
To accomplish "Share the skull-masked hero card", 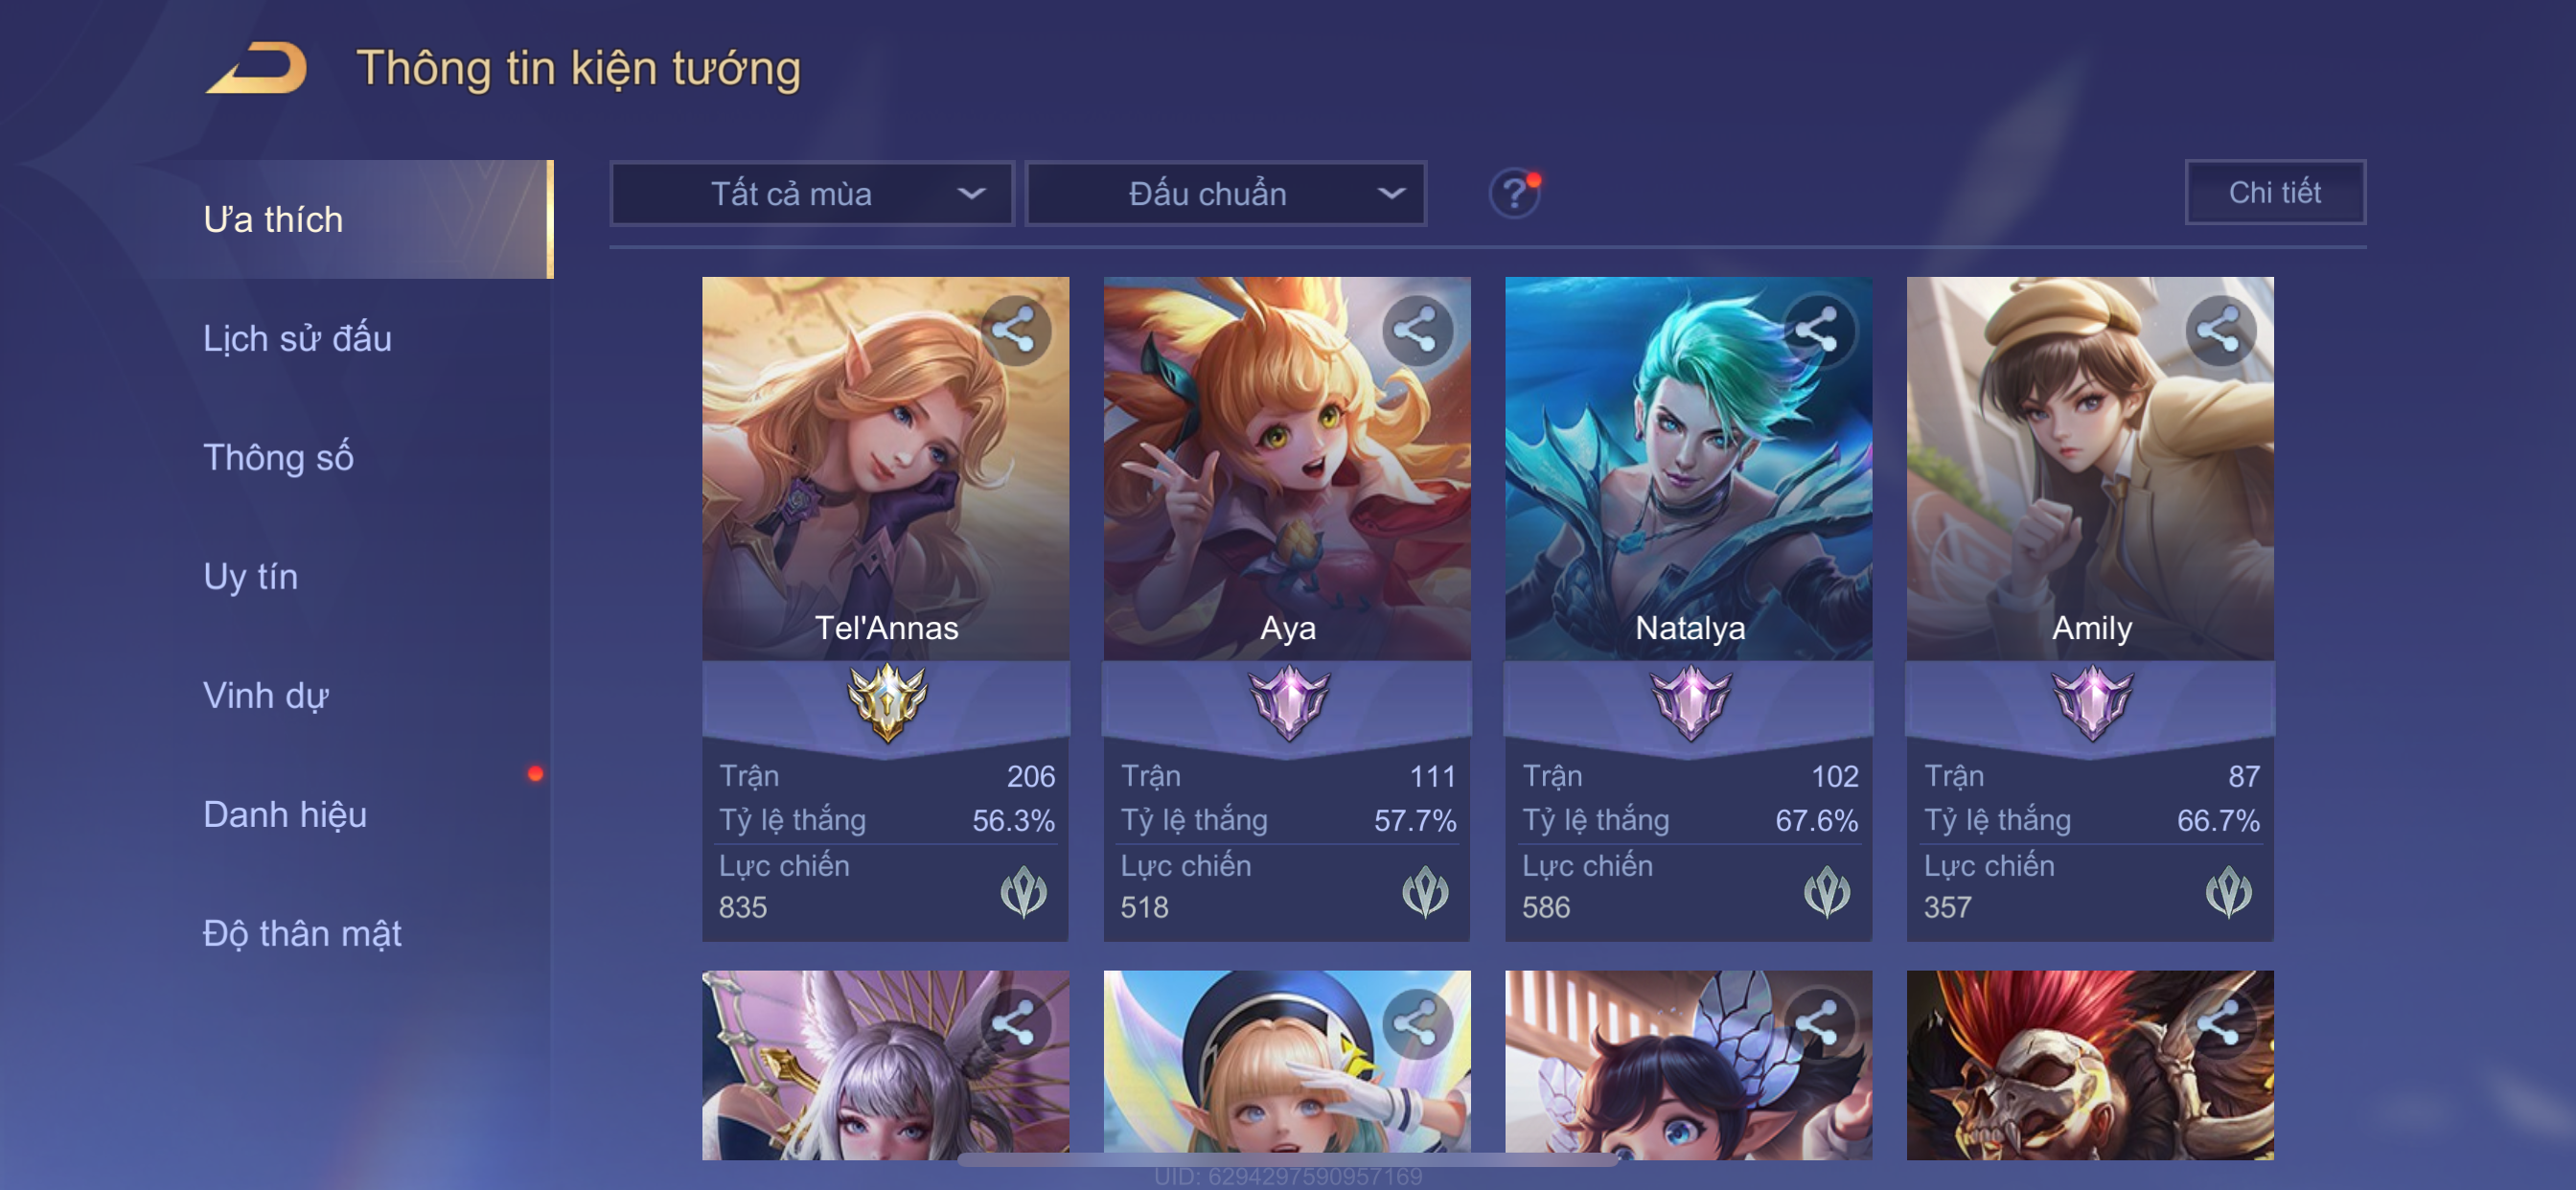I will click(2220, 1024).
